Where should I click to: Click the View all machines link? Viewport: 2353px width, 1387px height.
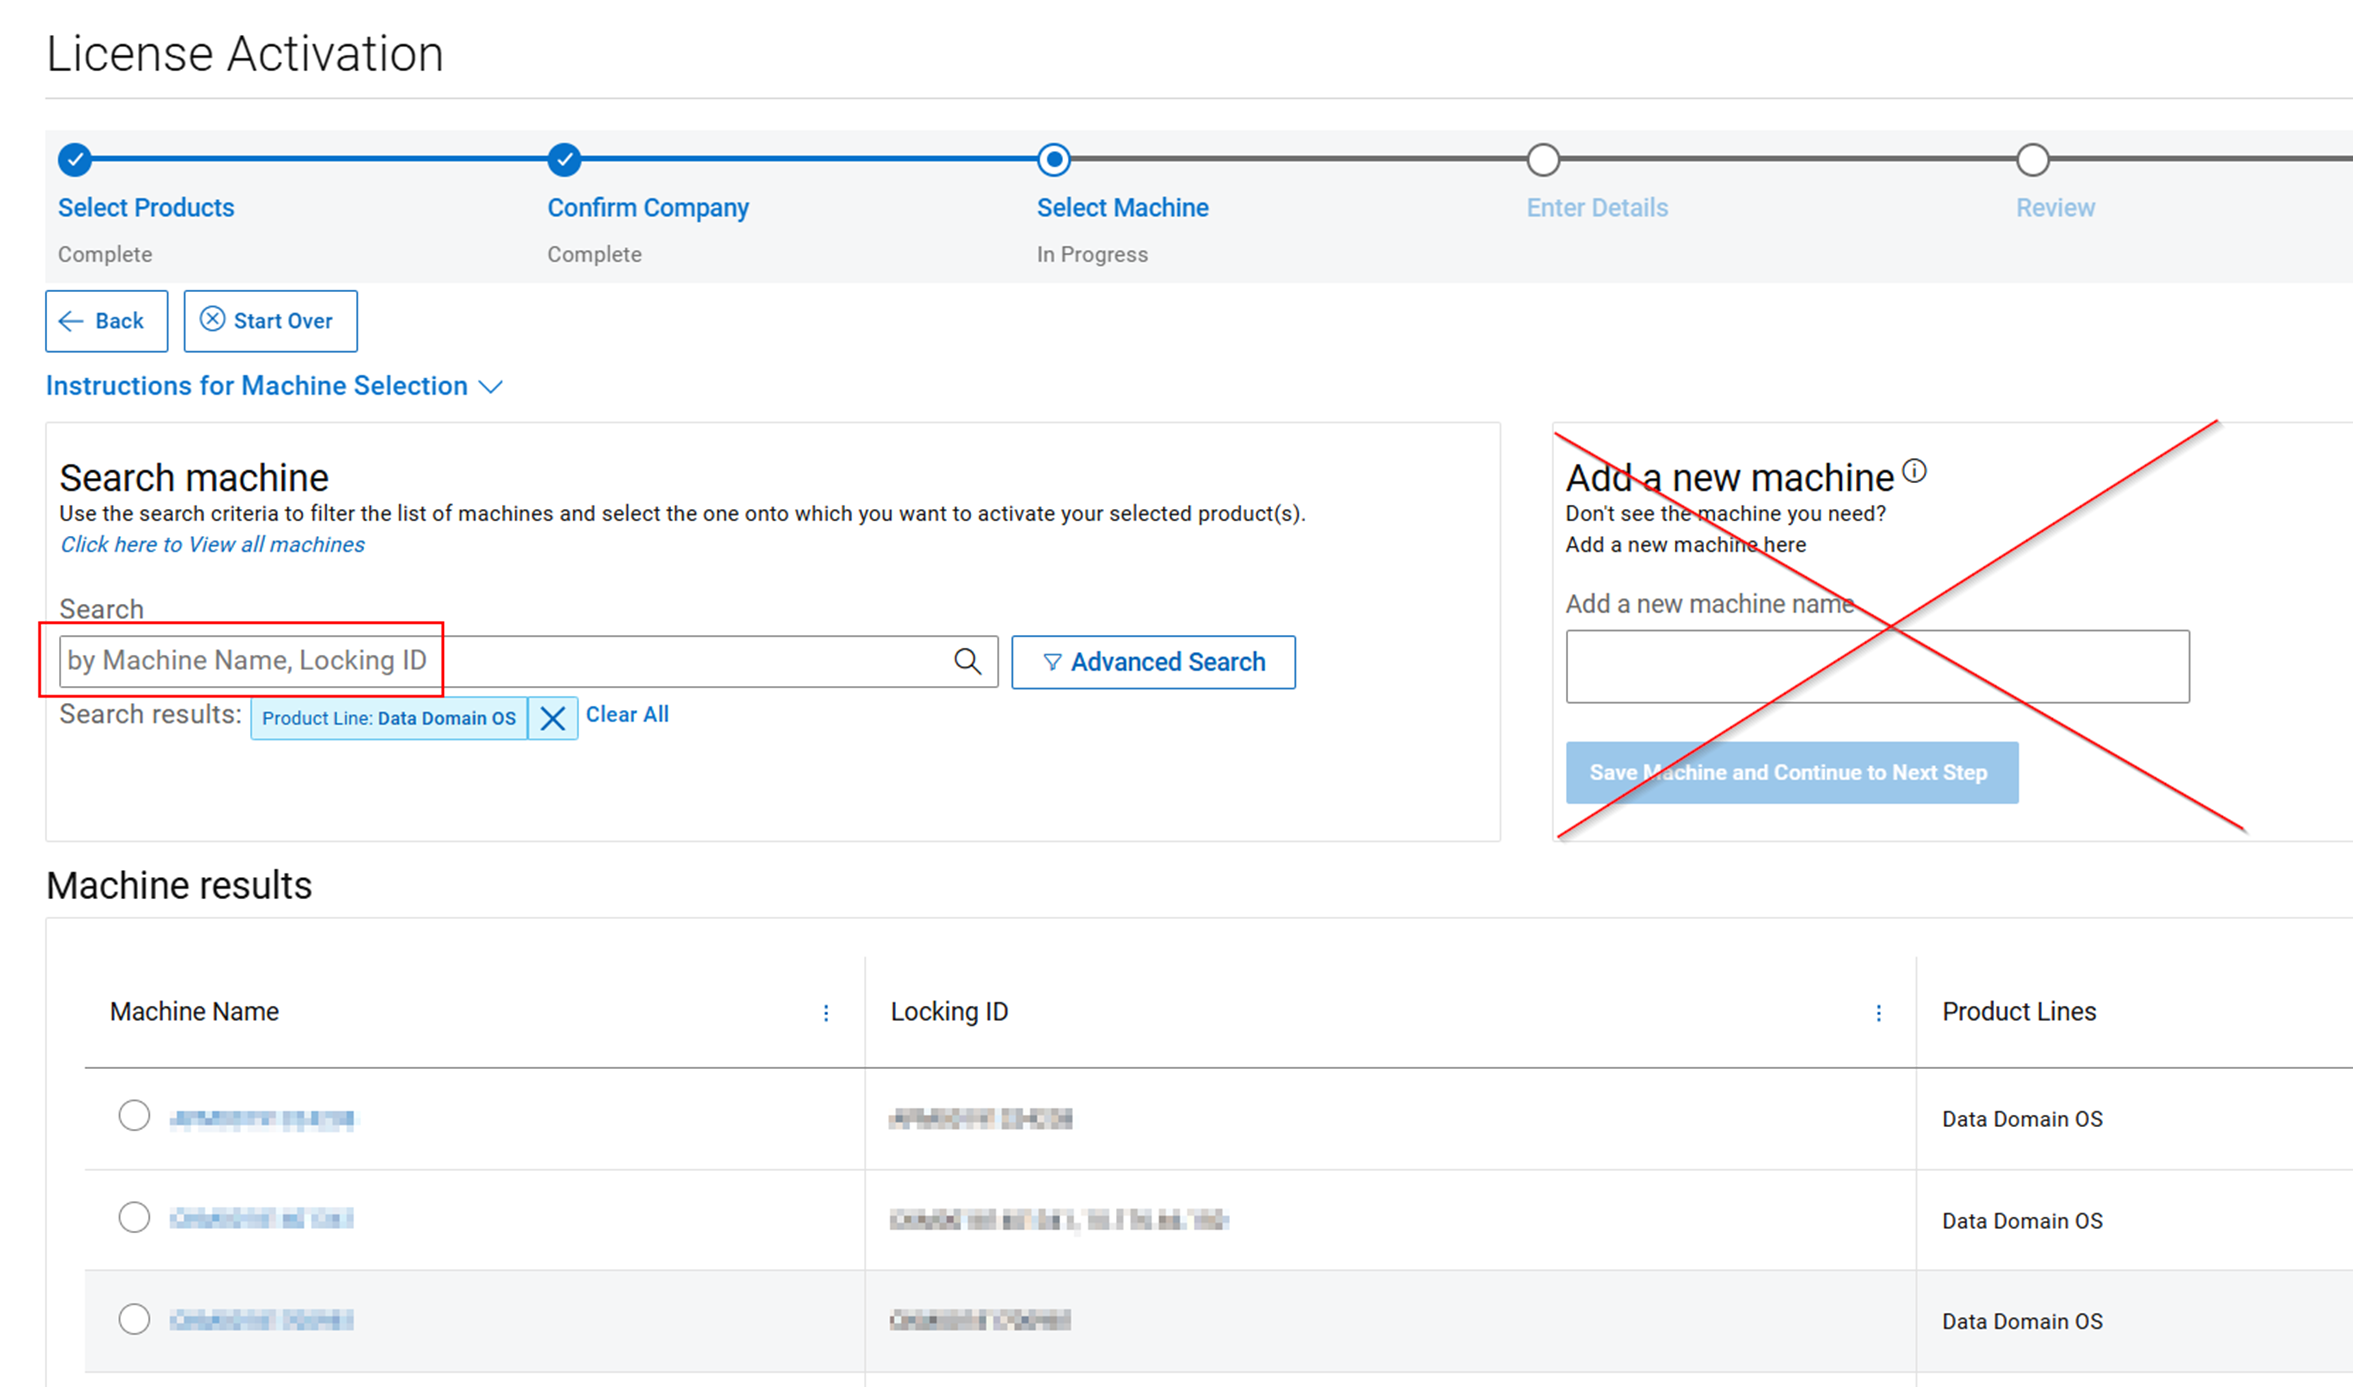tap(212, 544)
